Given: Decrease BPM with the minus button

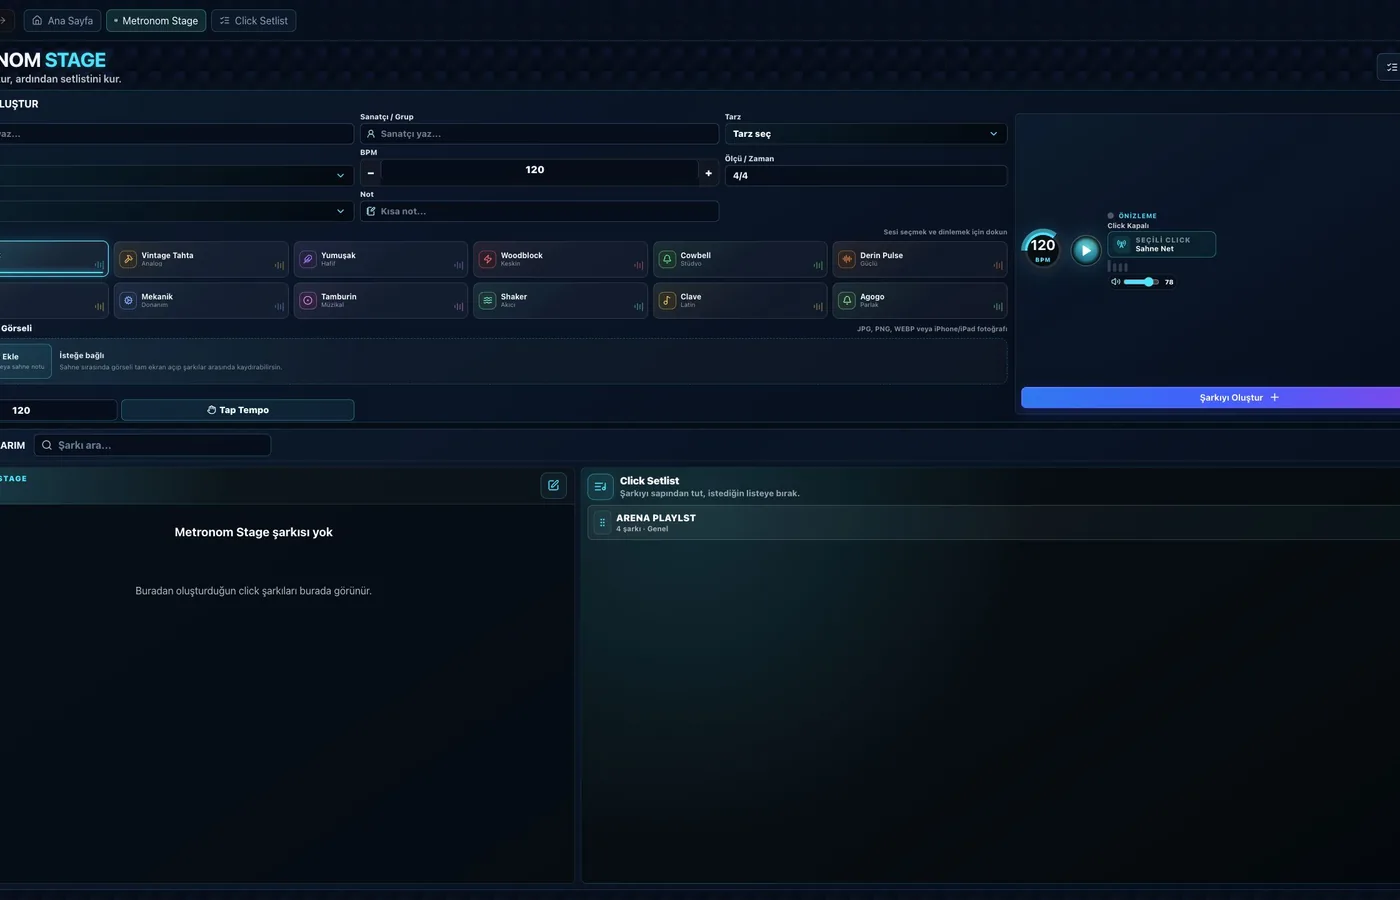Looking at the screenshot, I should [x=371, y=173].
